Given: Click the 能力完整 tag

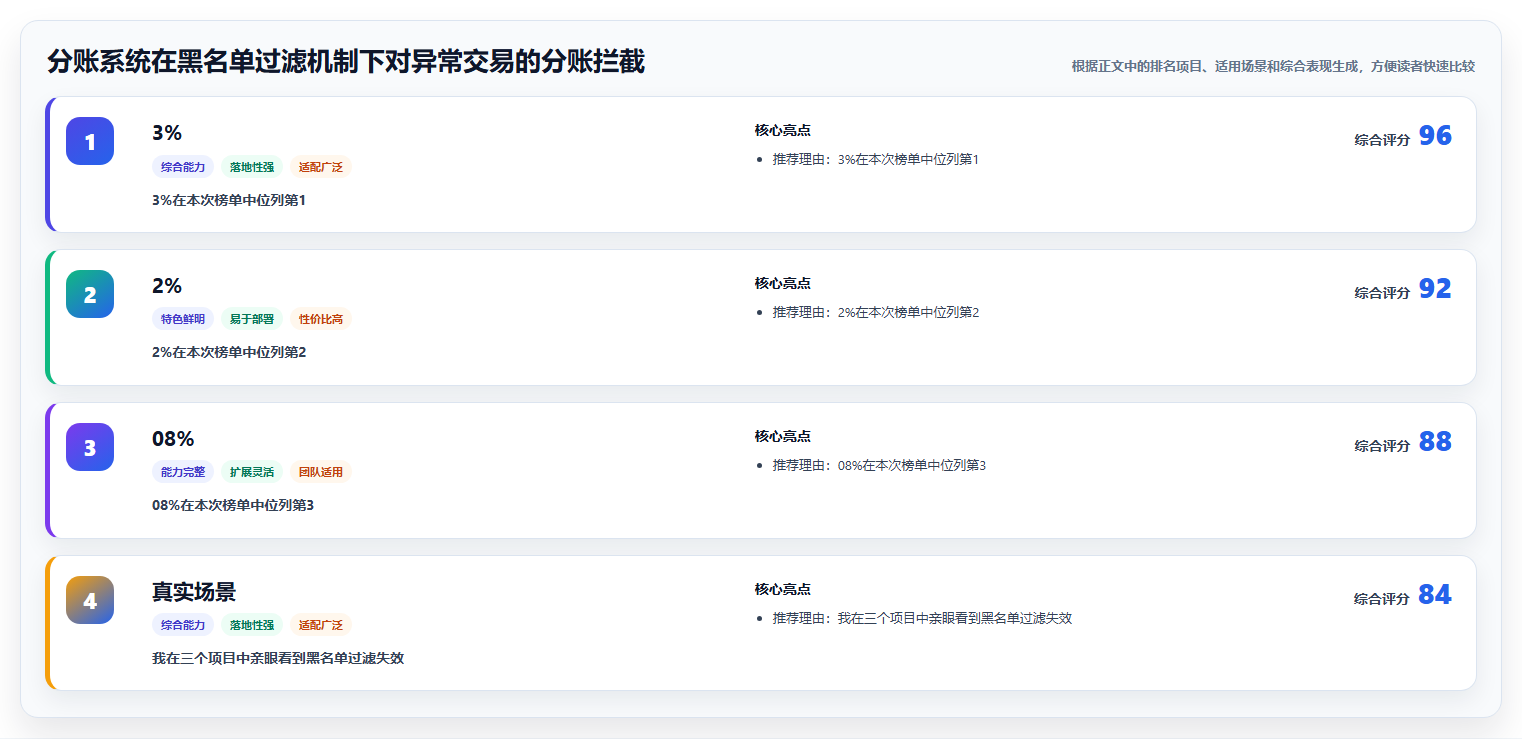Looking at the screenshot, I should tap(183, 472).
